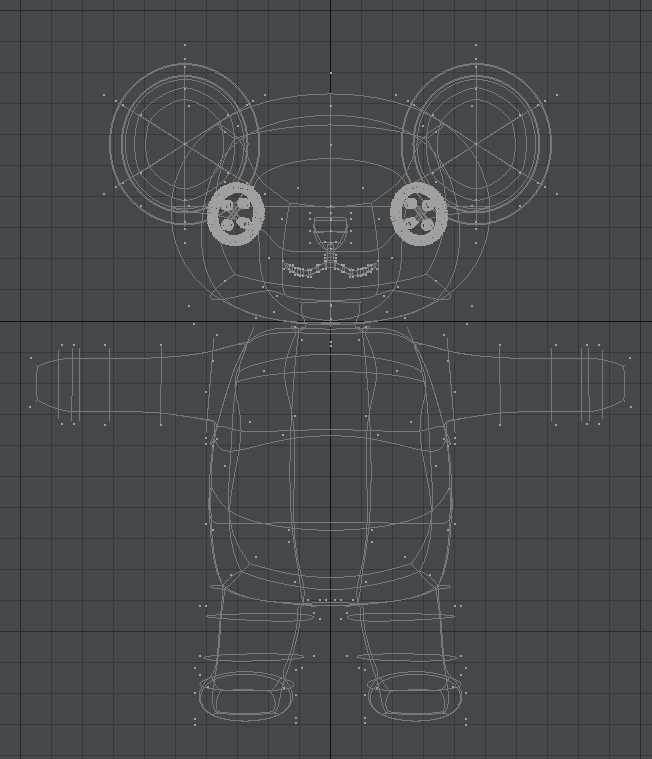Screen dimensions: 652x759
Task: Select the neck piece below the head
Action: (331, 312)
